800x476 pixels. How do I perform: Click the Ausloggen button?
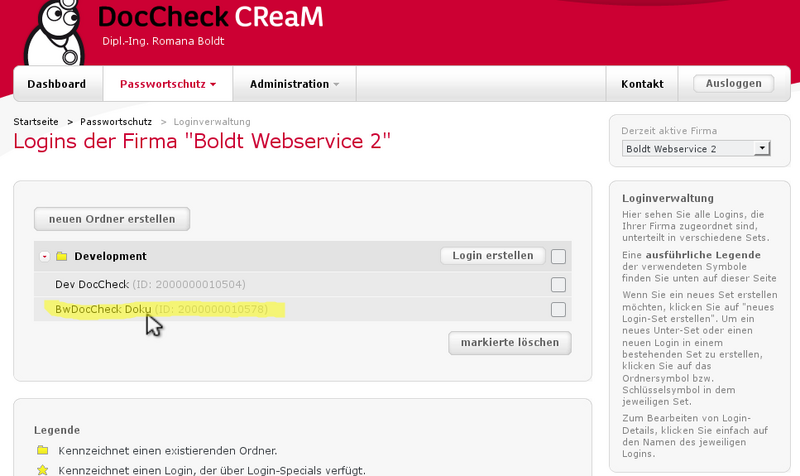point(734,83)
